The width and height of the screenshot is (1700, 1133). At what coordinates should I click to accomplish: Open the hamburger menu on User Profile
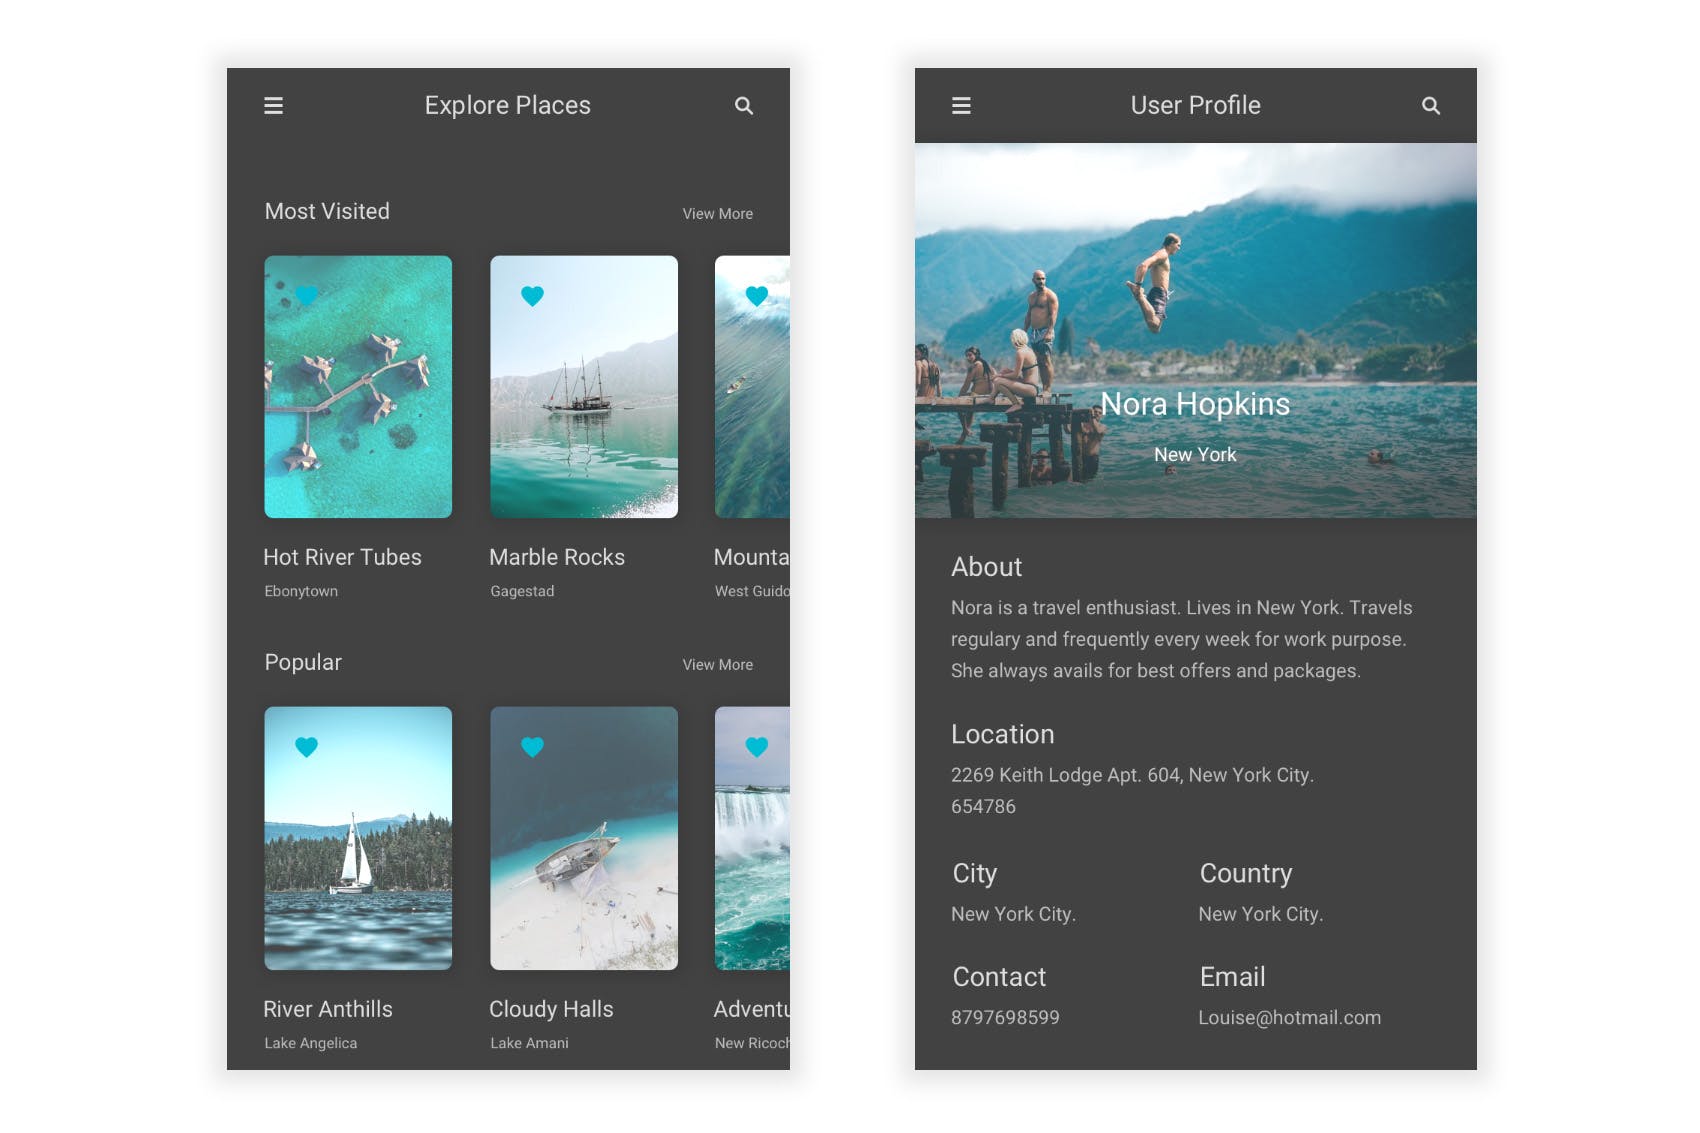click(x=961, y=105)
